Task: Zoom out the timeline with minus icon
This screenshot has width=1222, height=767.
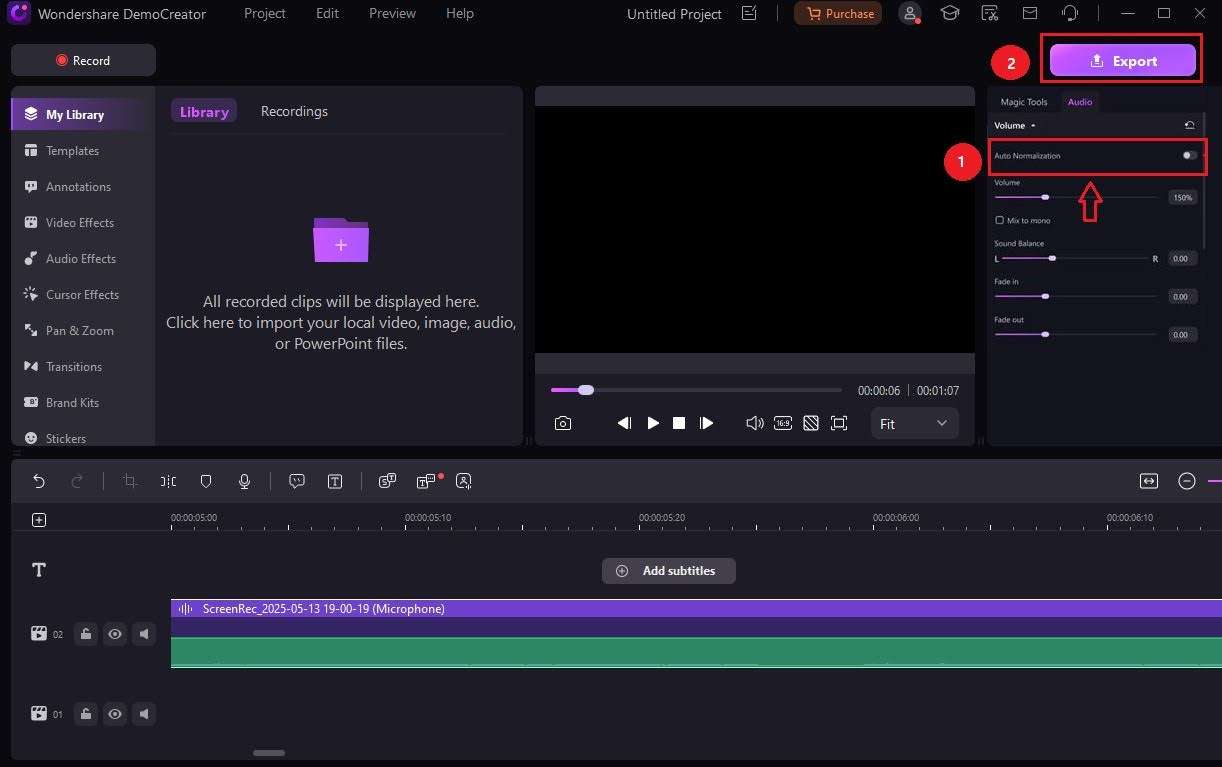Action: click(1187, 481)
